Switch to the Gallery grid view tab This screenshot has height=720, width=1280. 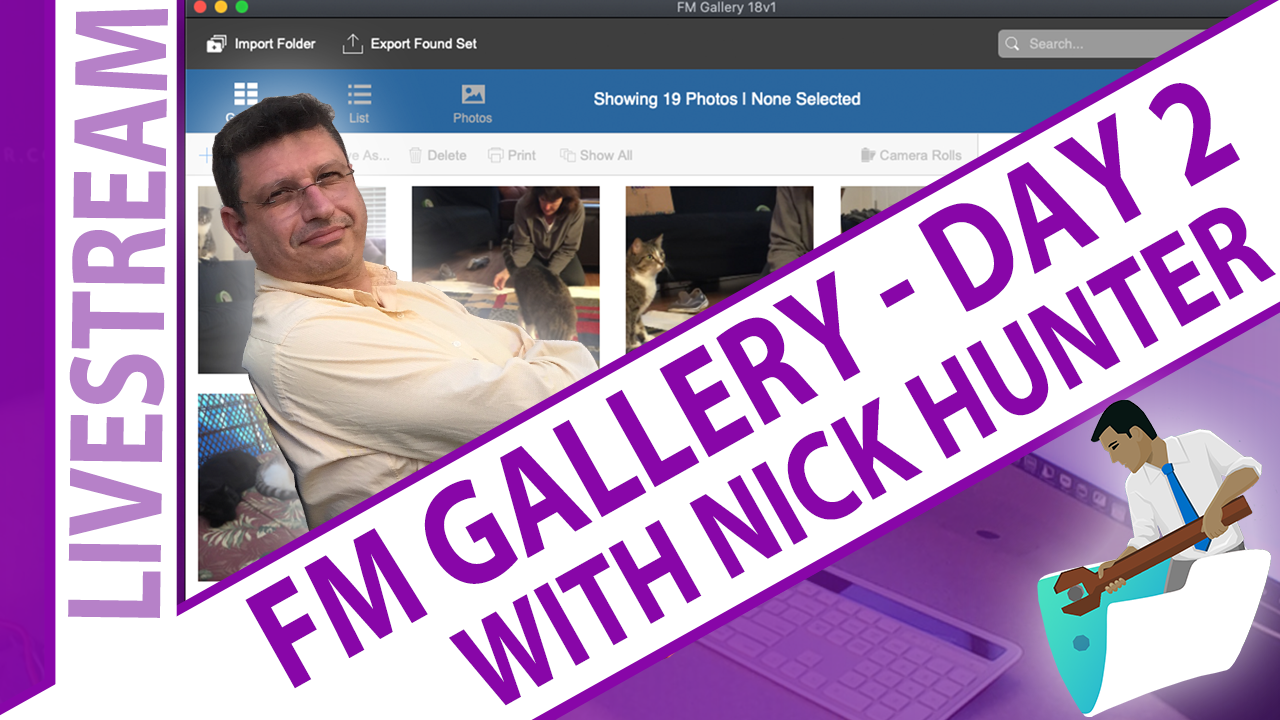click(245, 100)
